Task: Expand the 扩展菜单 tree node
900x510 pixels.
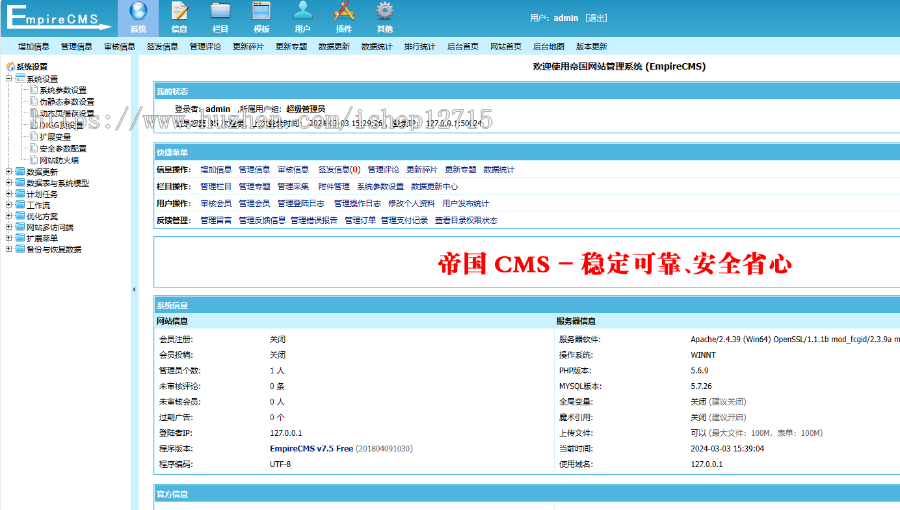Action: (x=9, y=238)
